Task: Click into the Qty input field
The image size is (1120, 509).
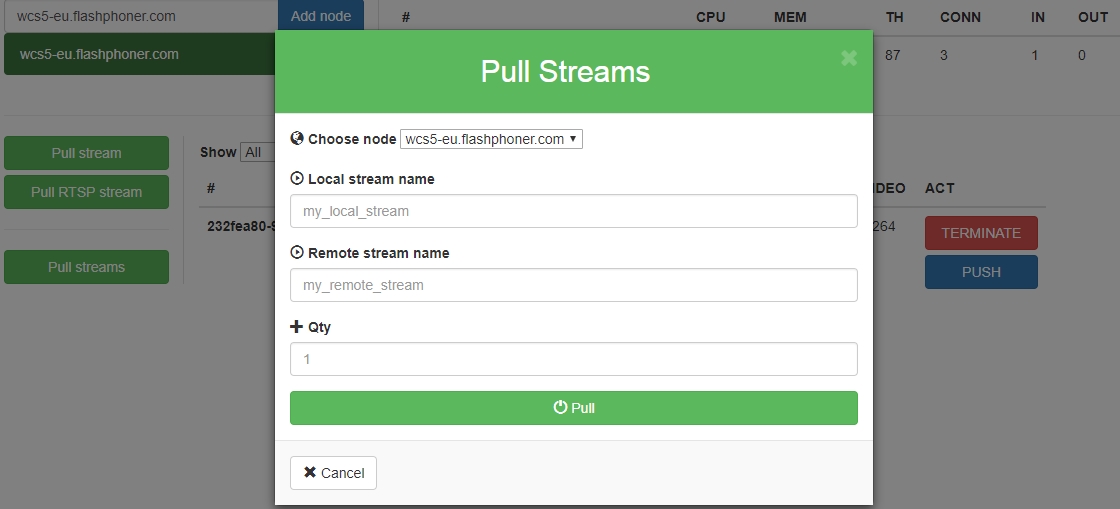Action: (574, 359)
